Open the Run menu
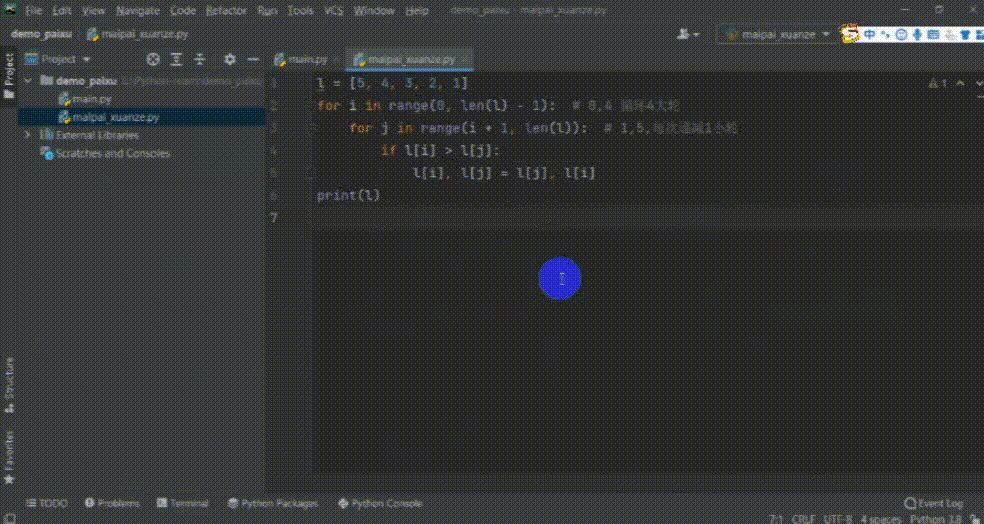The width and height of the screenshot is (984, 524). click(x=267, y=11)
